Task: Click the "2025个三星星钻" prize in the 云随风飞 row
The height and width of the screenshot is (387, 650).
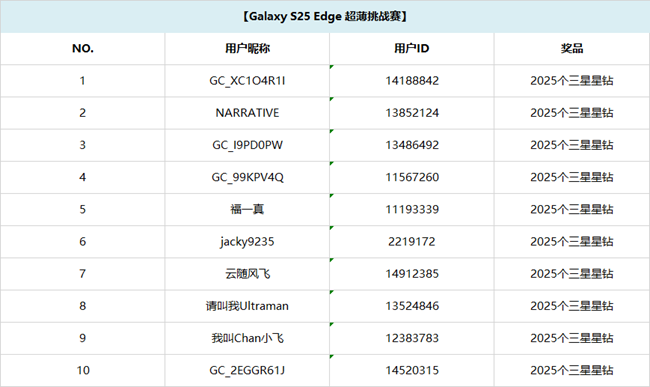Action: point(572,274)
